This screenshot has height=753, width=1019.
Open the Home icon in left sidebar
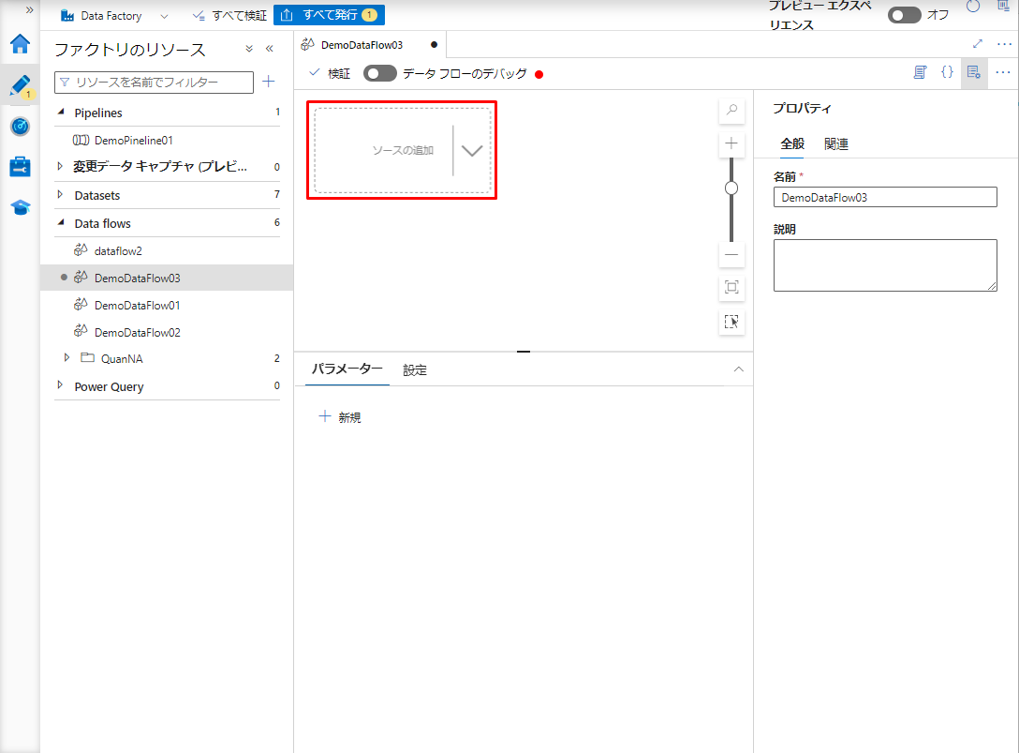pyautogui.click(x=20, y=44)
